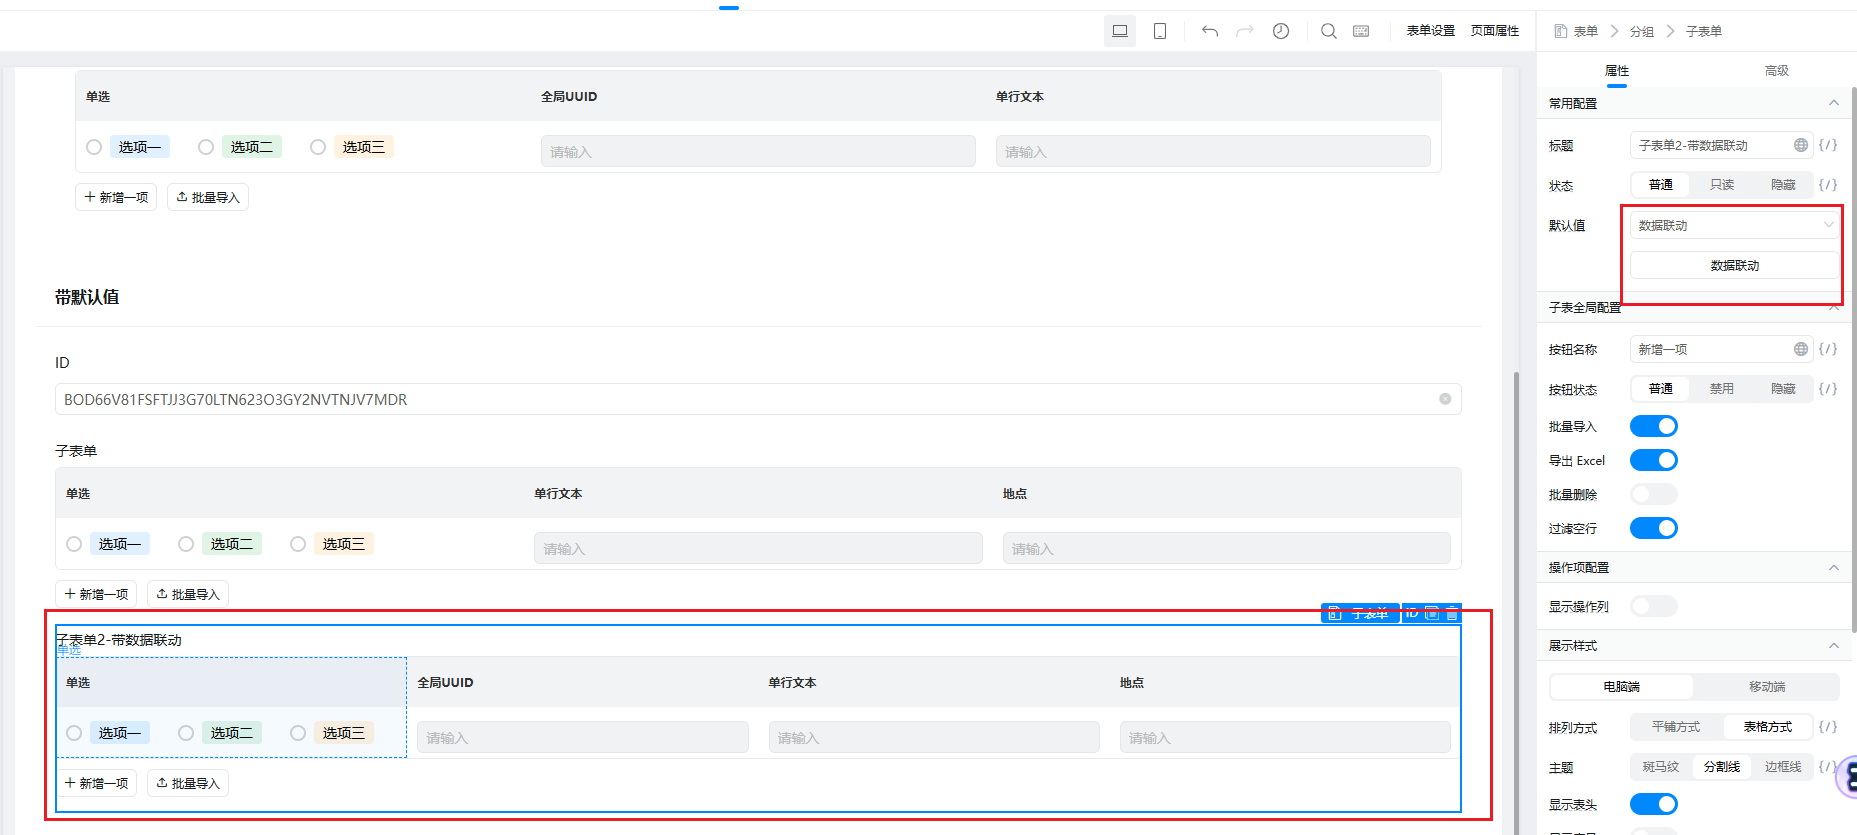The image size is (1857, 835).
Task: Choose 斑马纹 theme
Action: tap(1661, 767)
